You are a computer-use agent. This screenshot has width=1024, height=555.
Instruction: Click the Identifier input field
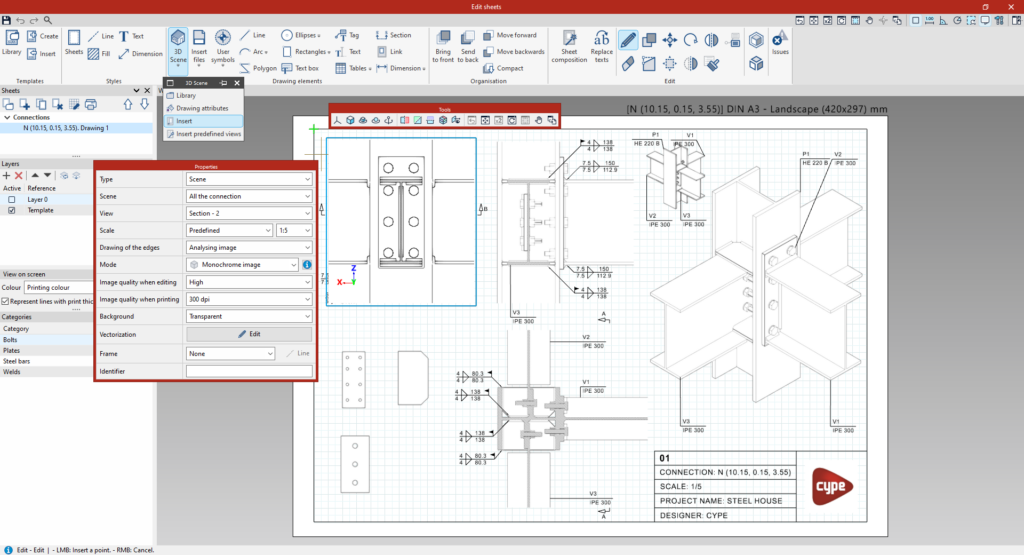pos(249,371)
